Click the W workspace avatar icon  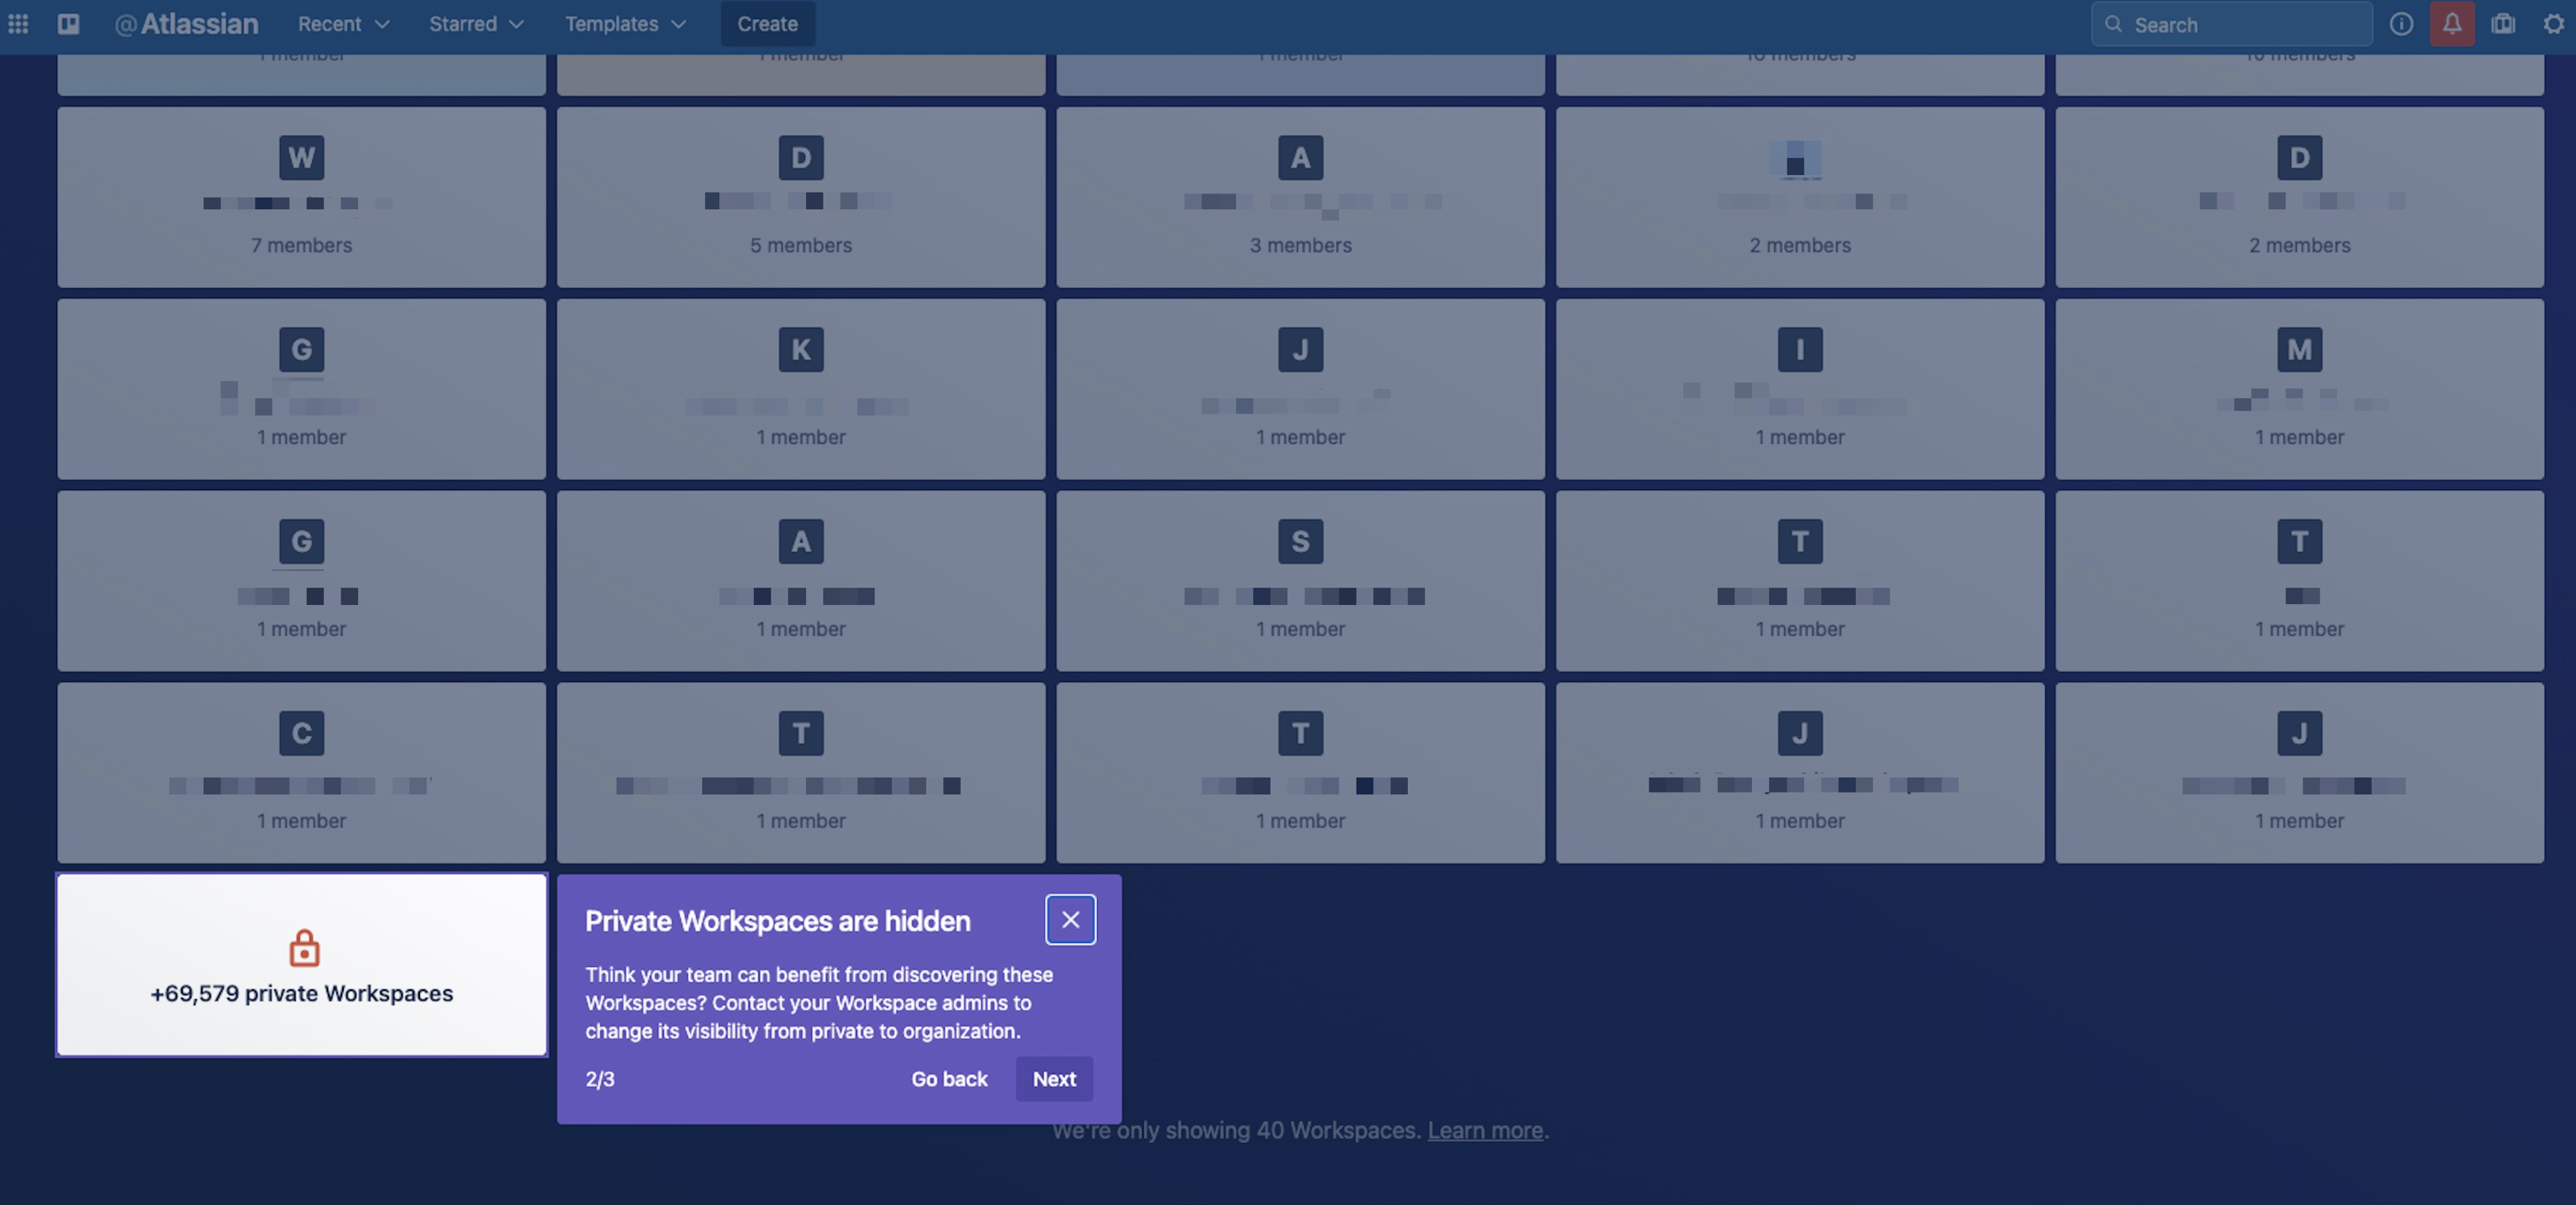(301, 157)
